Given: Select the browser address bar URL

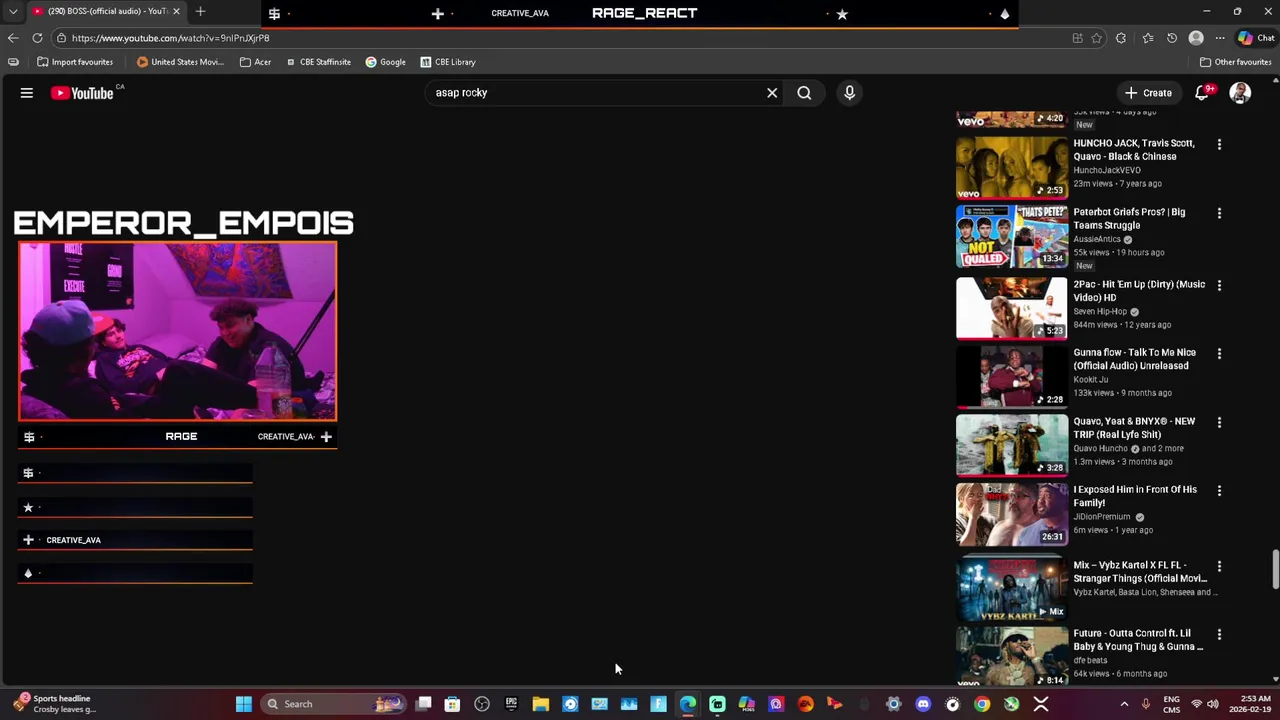Looking at the screenshot, I should tap(170, 38).
